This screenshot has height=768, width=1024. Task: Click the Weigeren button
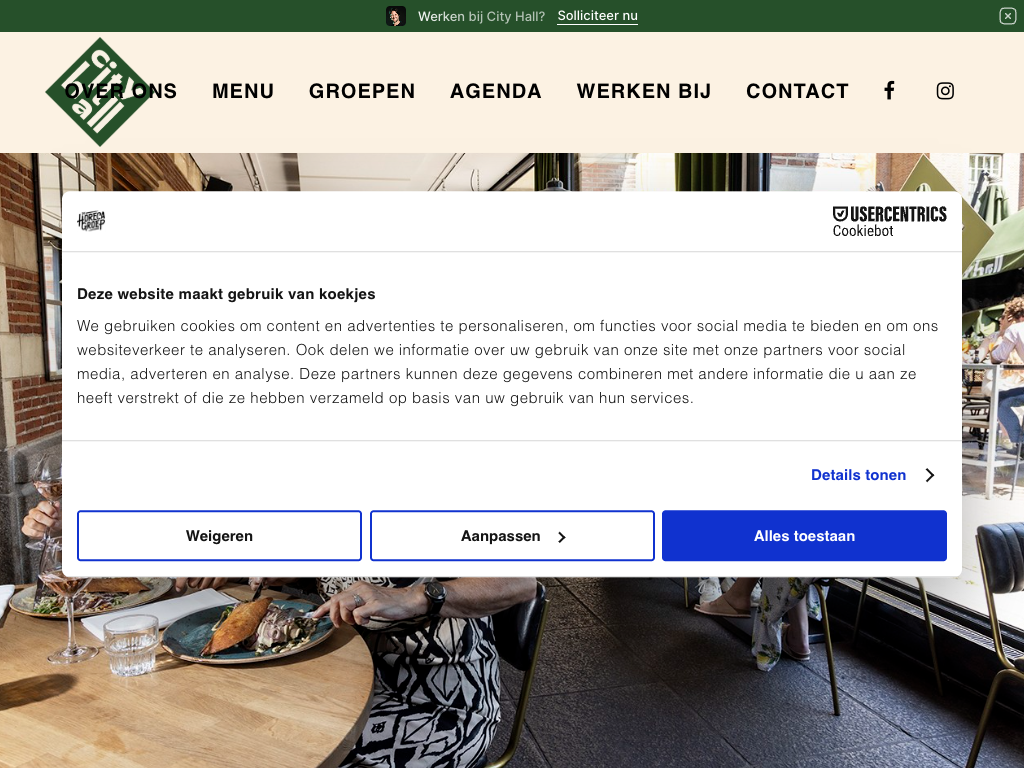coord(219,536)
